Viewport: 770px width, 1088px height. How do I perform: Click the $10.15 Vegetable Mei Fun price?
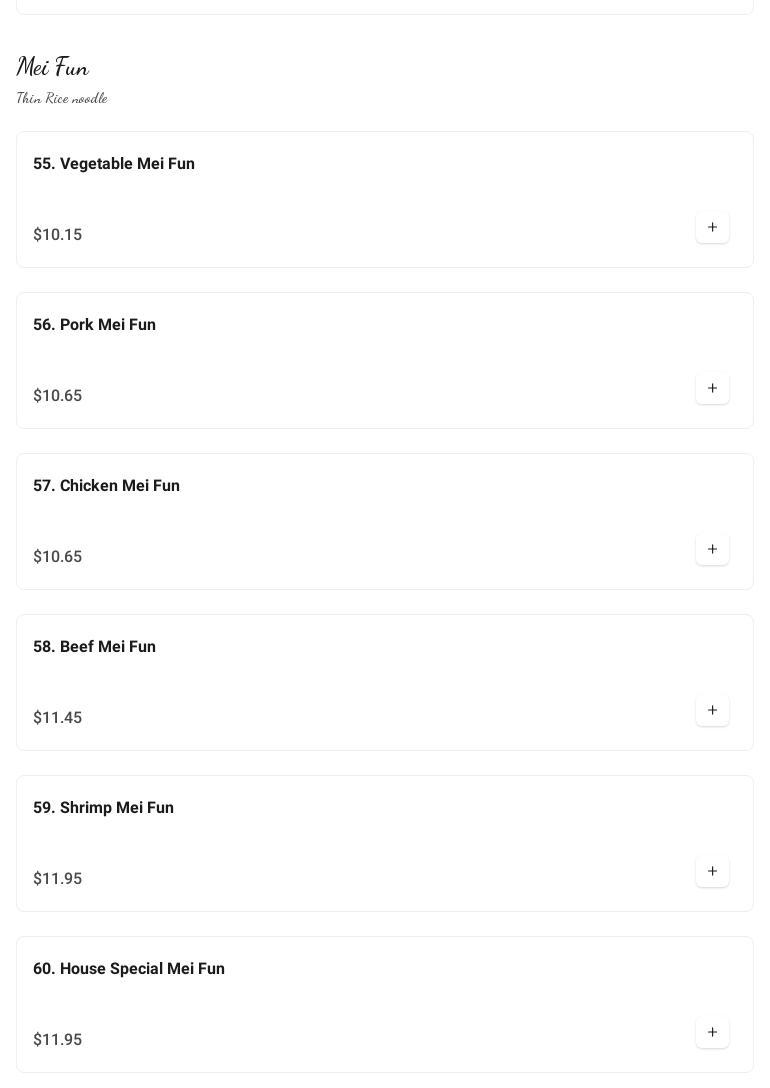tap(58, 235)
